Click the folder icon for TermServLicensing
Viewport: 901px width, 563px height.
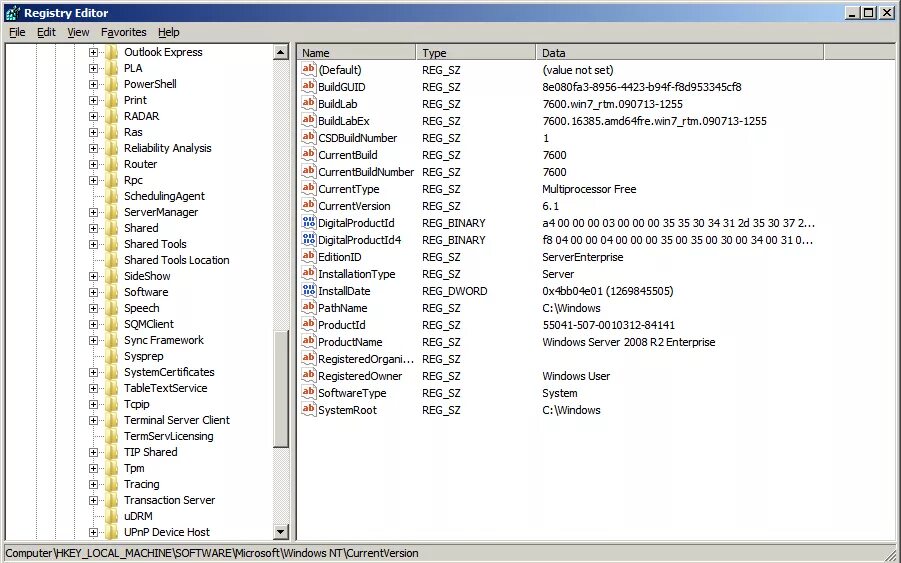click(111, 436)
